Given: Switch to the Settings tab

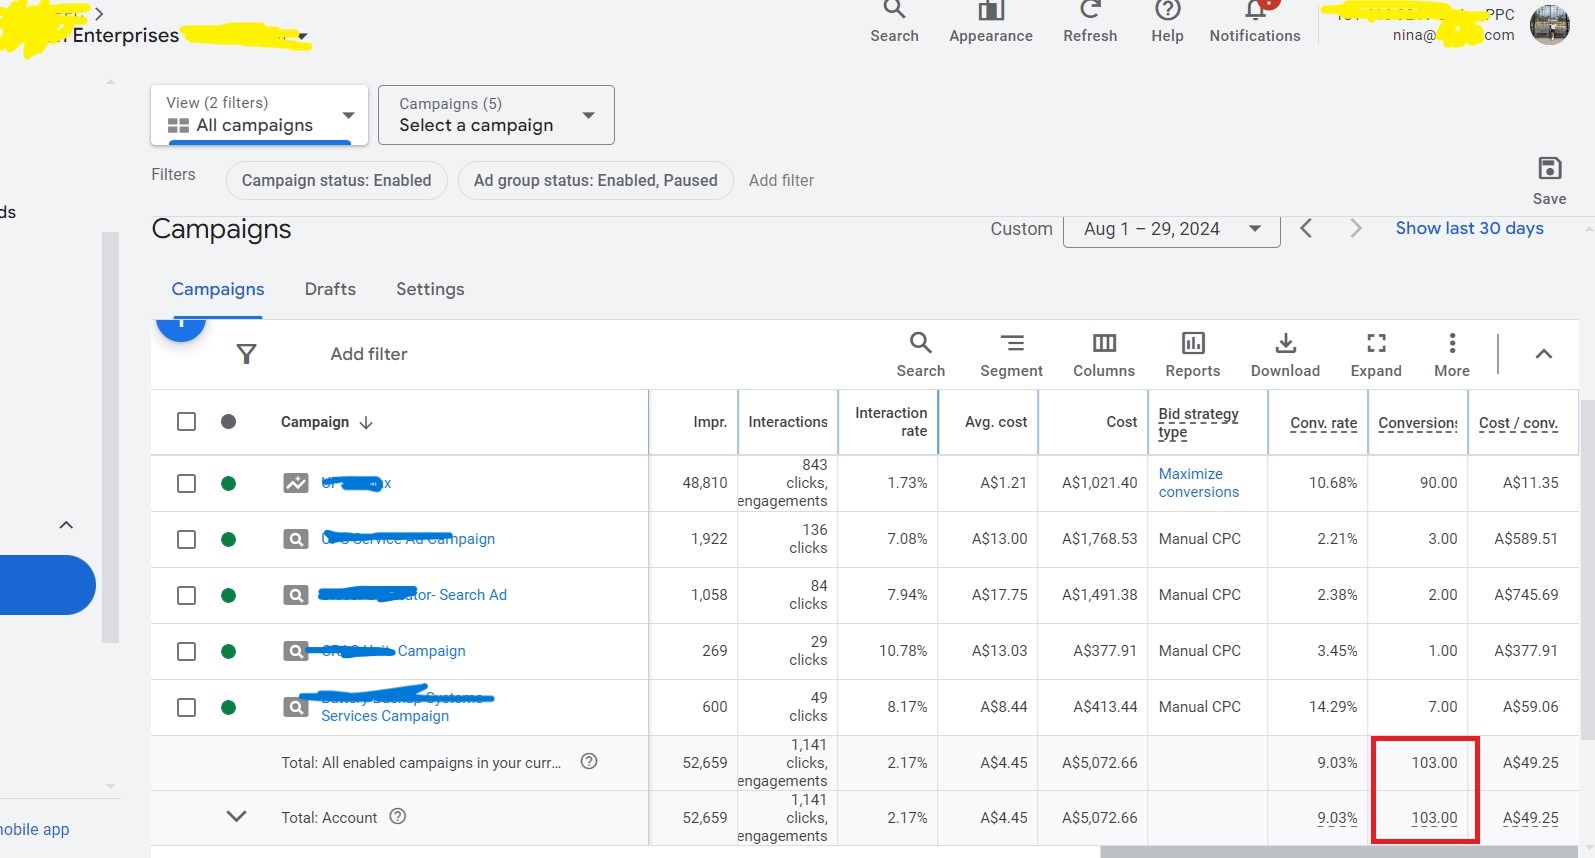Looking at the screenshot, I should (430, 289).
